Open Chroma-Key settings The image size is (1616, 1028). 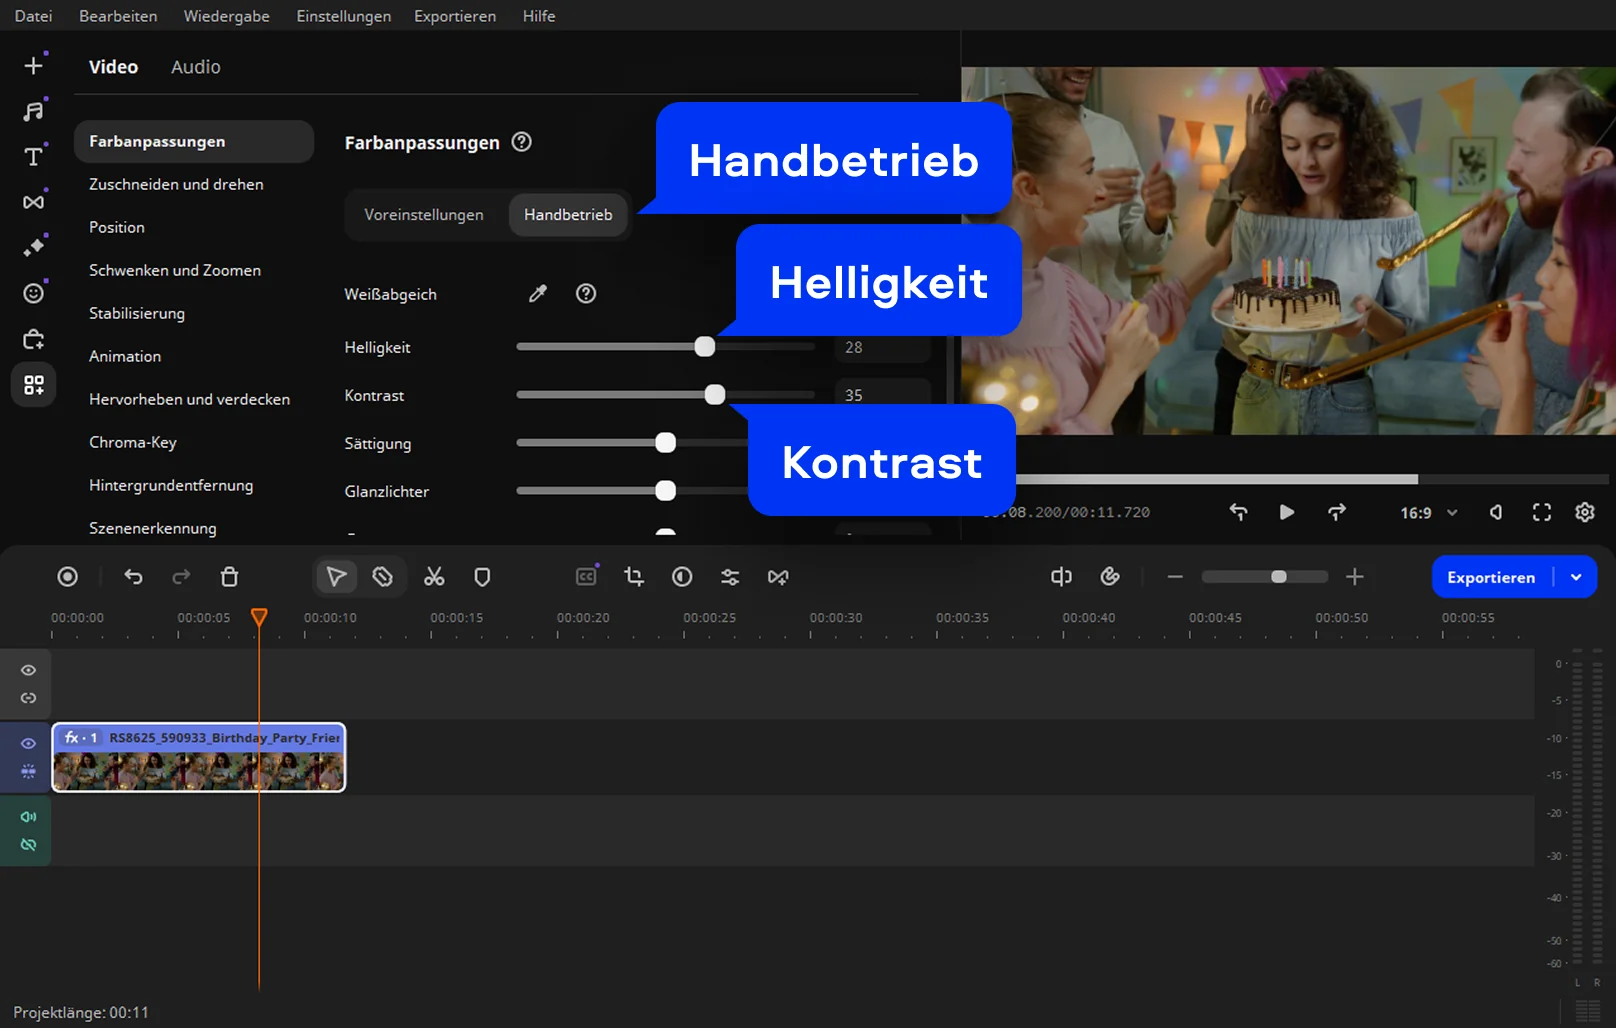coord(133,442)
